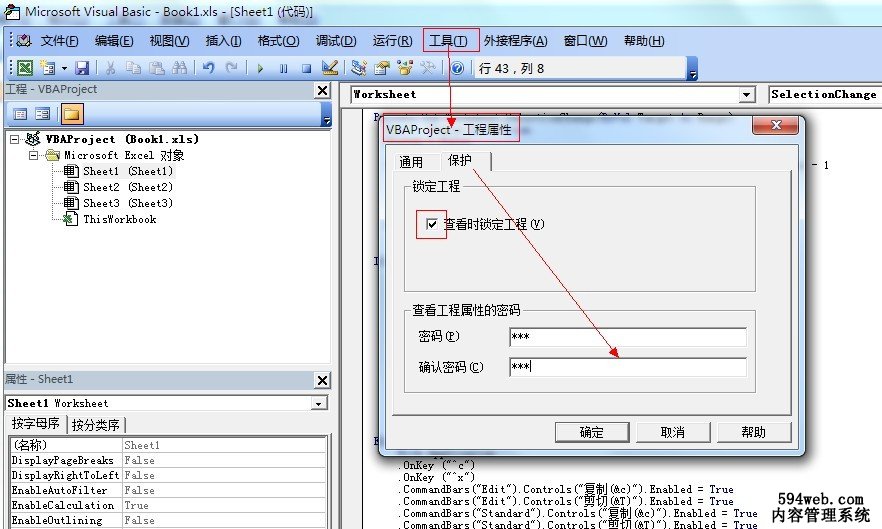The height and width of the screenshot is (529, 882).
Task: Open the SelectionChange procedure combo box
Action: tap(825, 95)
